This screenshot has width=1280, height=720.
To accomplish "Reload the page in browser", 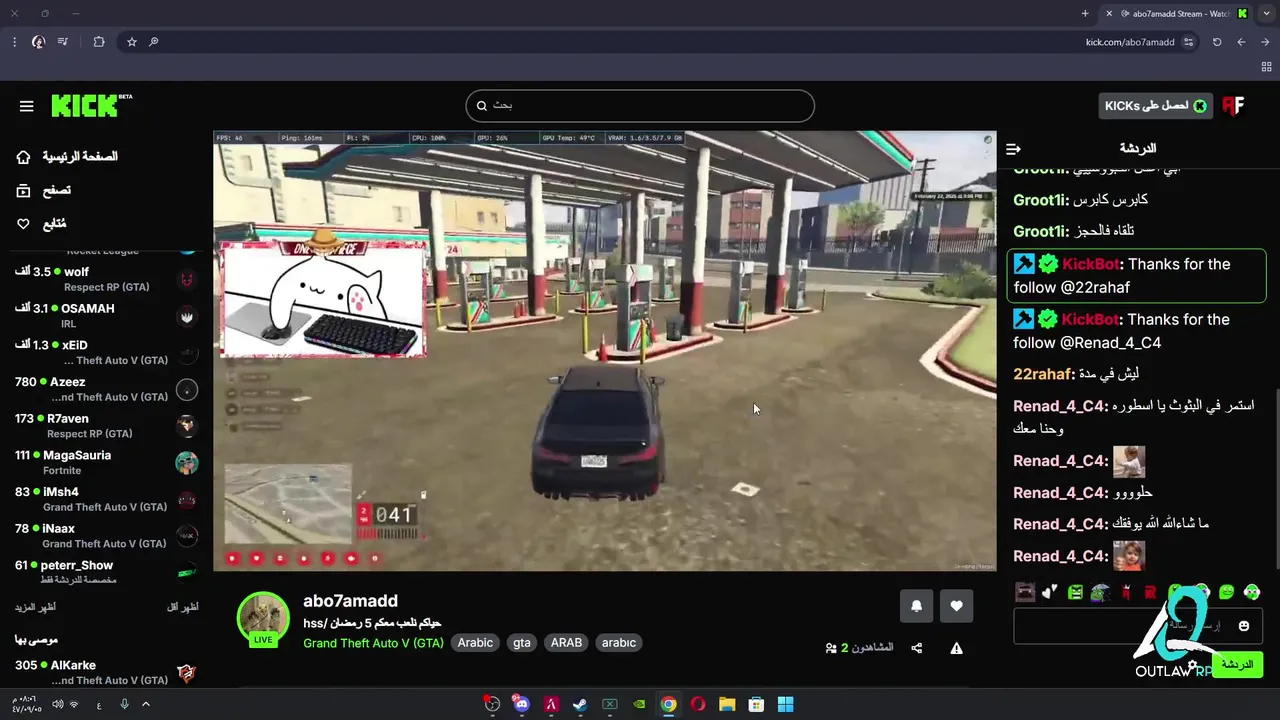I will pyautogui.click(x=1217, y=42).
